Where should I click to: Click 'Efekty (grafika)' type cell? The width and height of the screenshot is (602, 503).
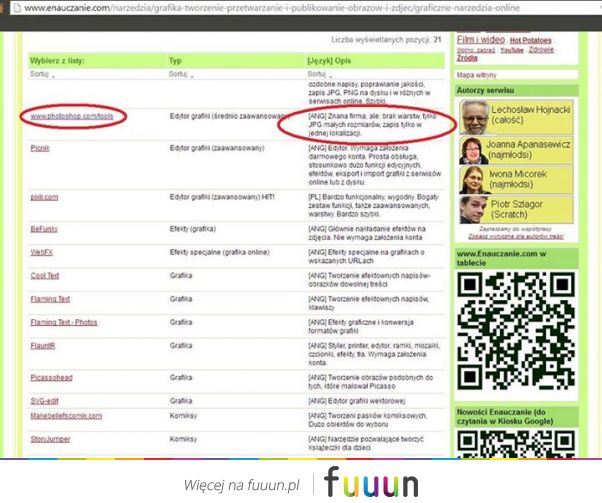pos(193,229)
